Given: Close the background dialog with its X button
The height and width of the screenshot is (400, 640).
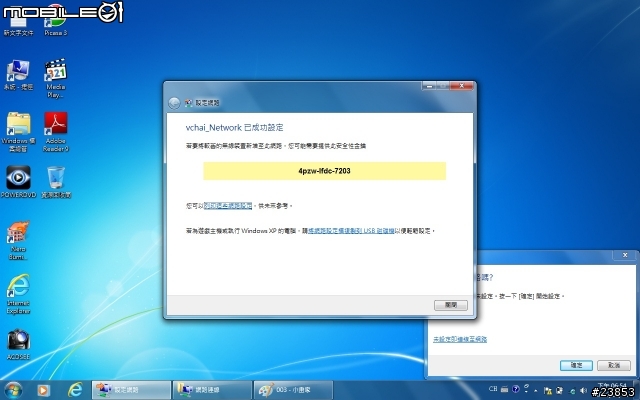Looking at the screenshot, I should pos(625,255).
